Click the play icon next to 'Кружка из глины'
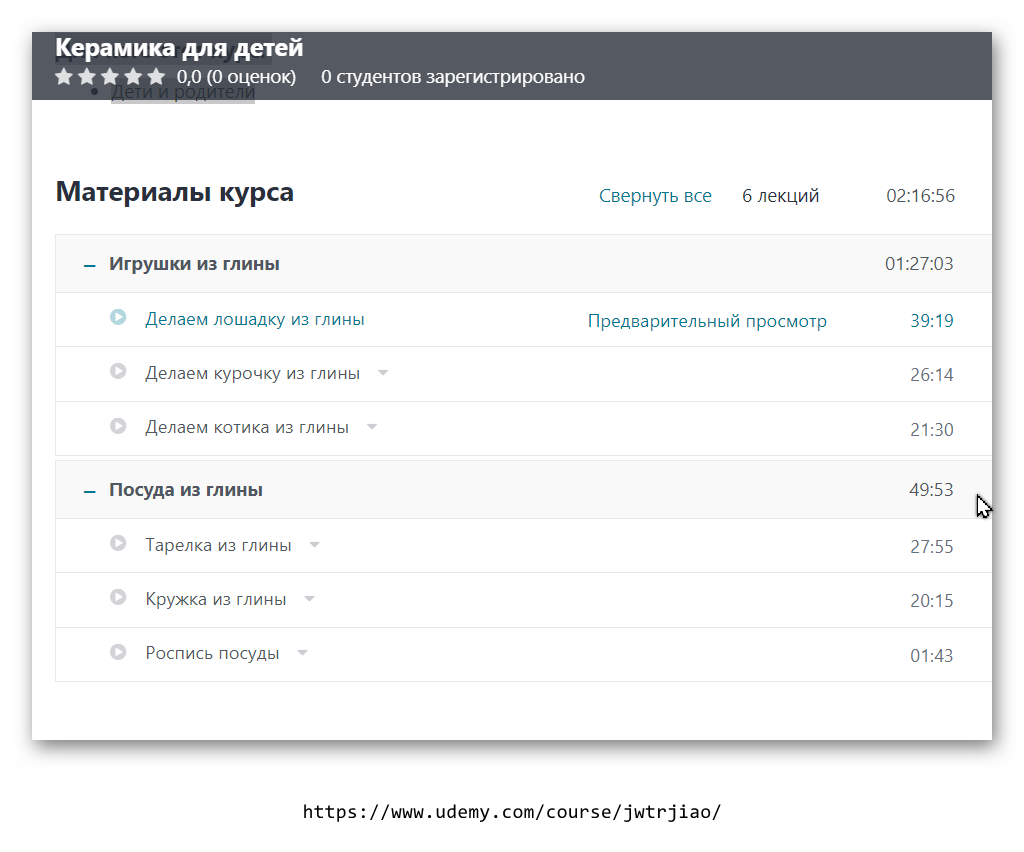The height and width of the screenshot is (852, 1024). (118, 597)
